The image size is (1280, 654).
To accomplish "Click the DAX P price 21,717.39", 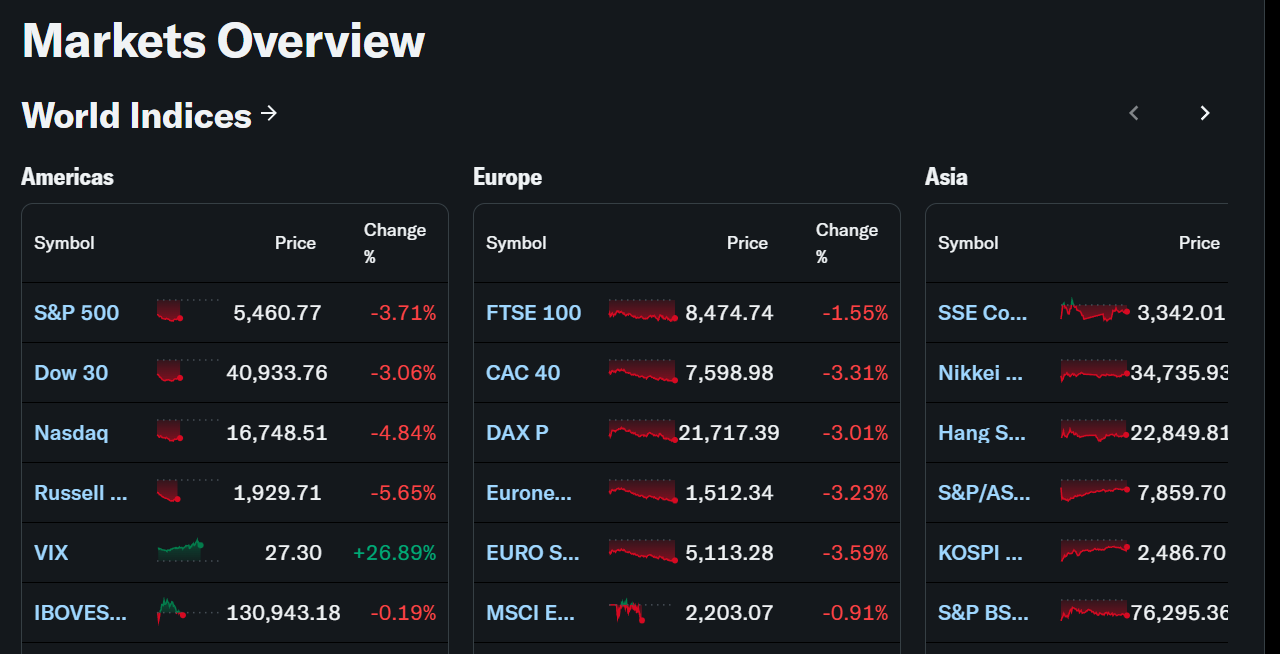I will [729, 433].
